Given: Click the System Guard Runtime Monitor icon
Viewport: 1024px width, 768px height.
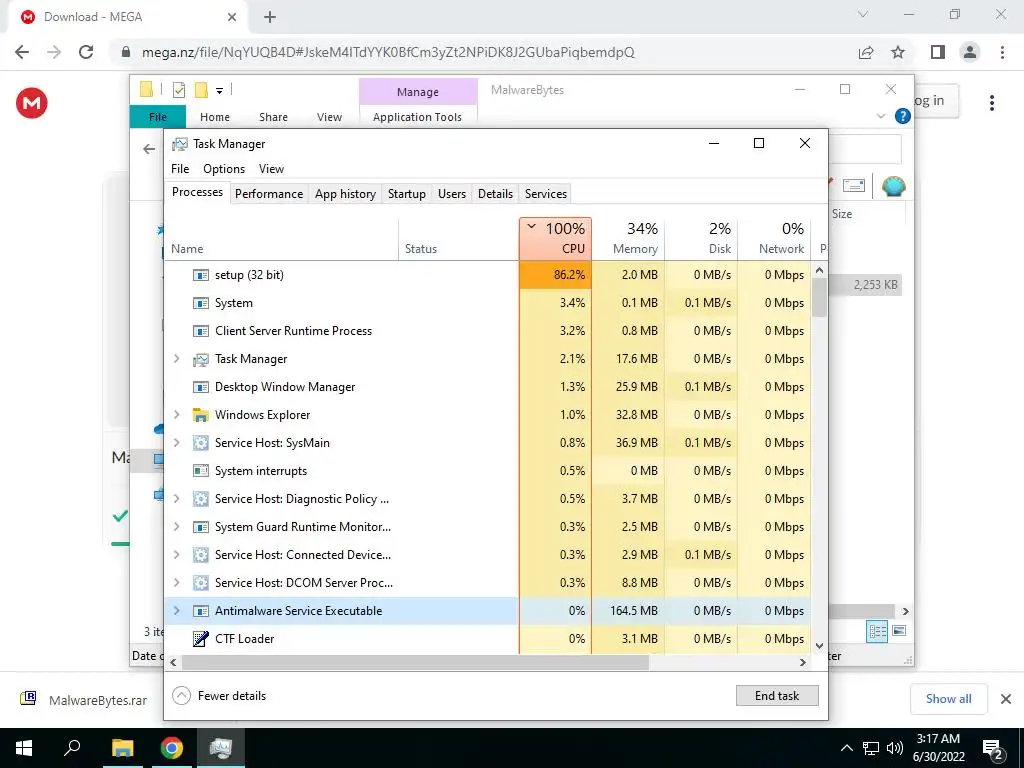Looking at the screenshot, I should tap(200, 527).
